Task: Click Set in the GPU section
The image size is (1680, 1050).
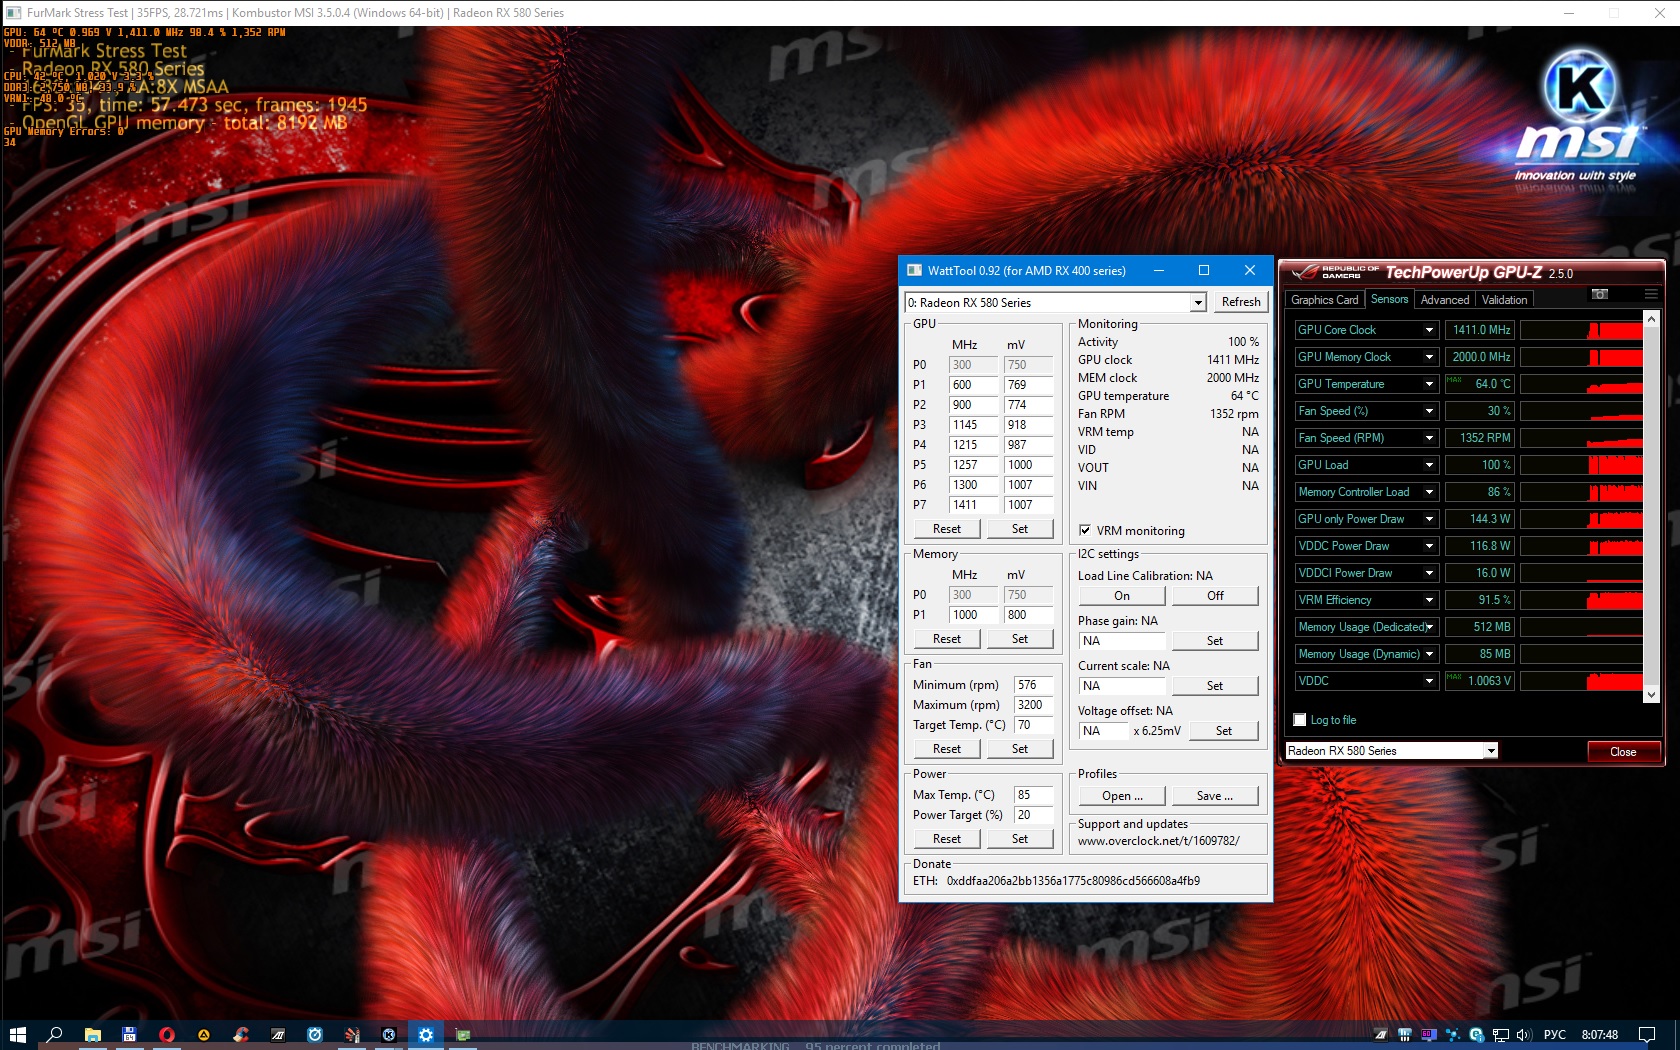Action: 1020,529
